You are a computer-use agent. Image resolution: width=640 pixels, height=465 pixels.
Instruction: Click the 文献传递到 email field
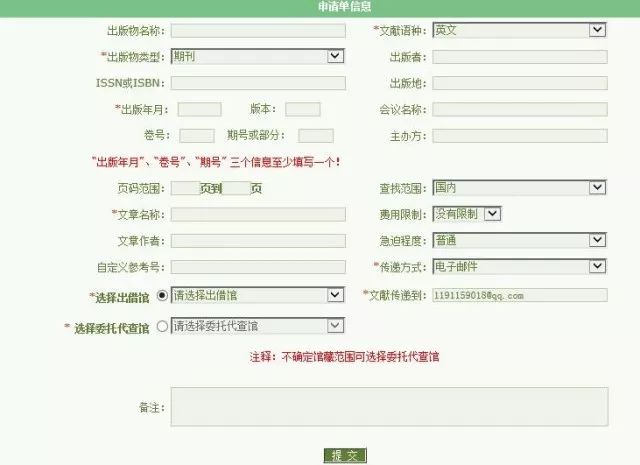click(520, 295)
